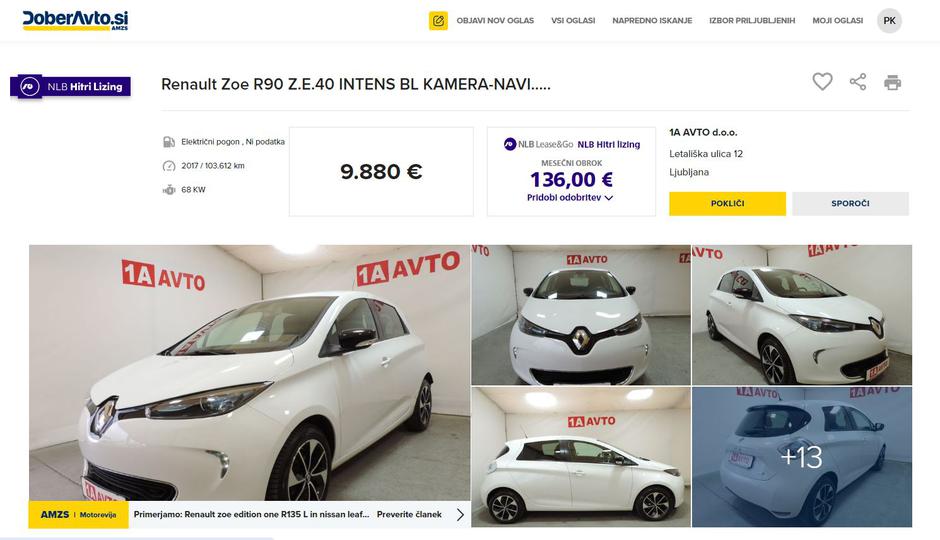Open Napredno iskanje menu item
Viewport: 940px width, 540px height.
652,20
